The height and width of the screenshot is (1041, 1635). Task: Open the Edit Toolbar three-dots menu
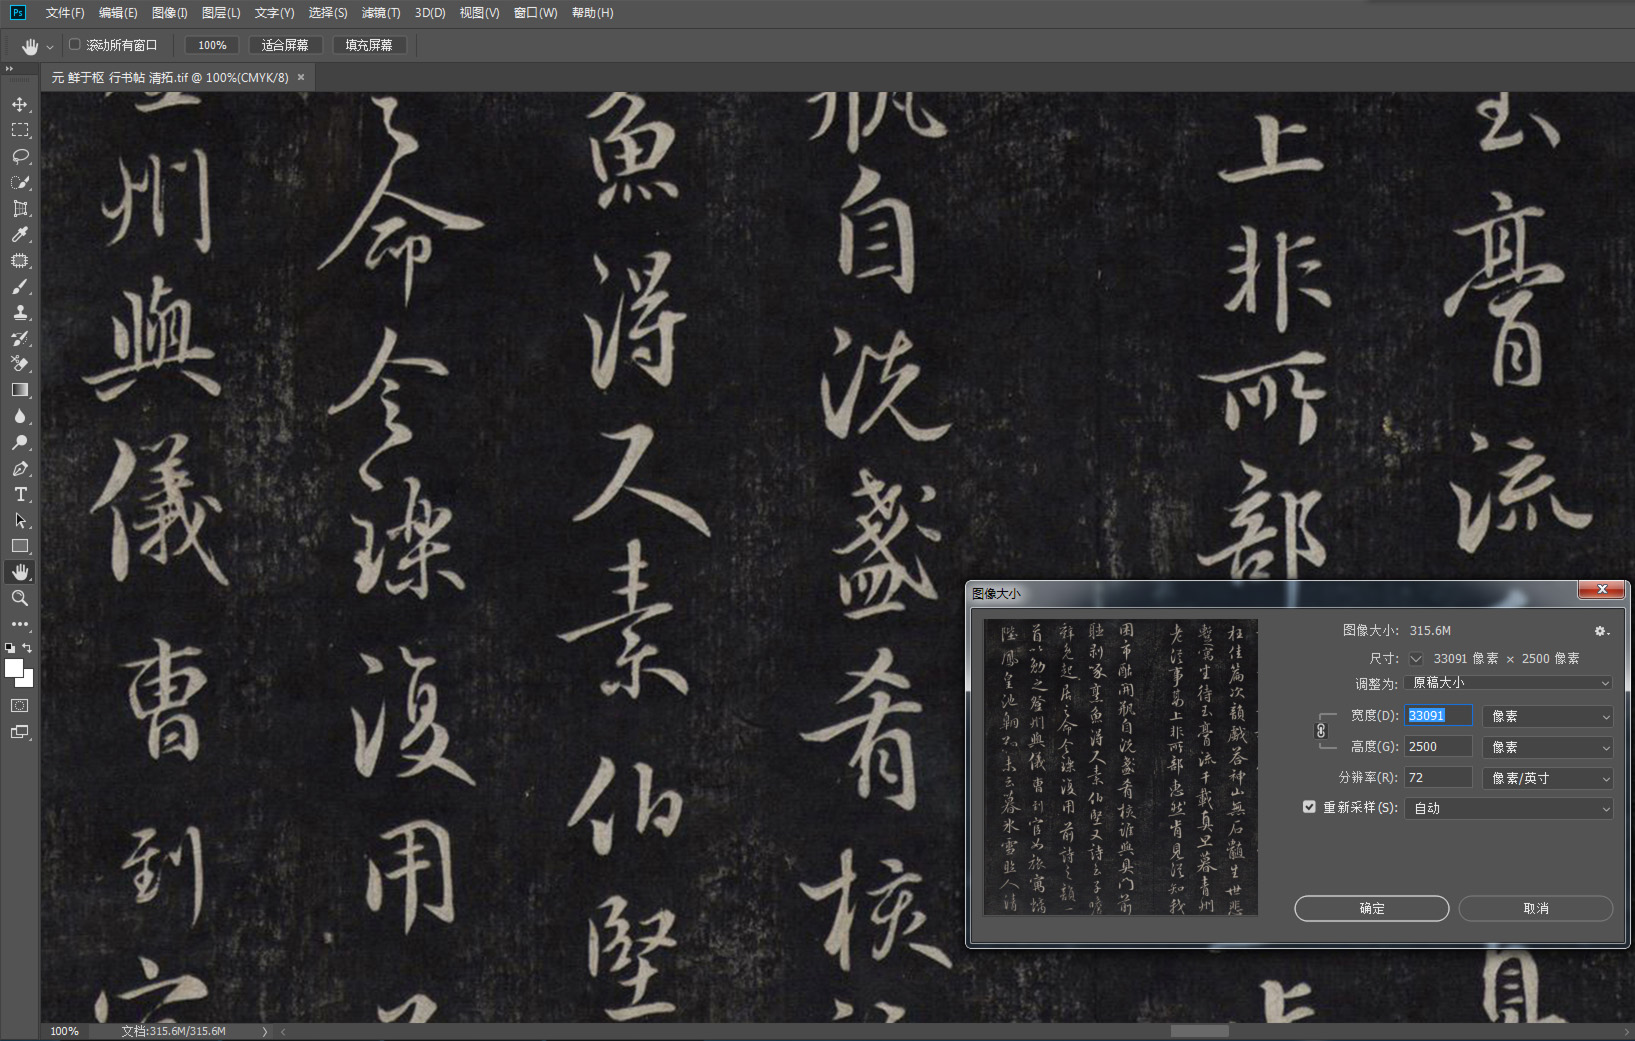(x=20, y=624)
